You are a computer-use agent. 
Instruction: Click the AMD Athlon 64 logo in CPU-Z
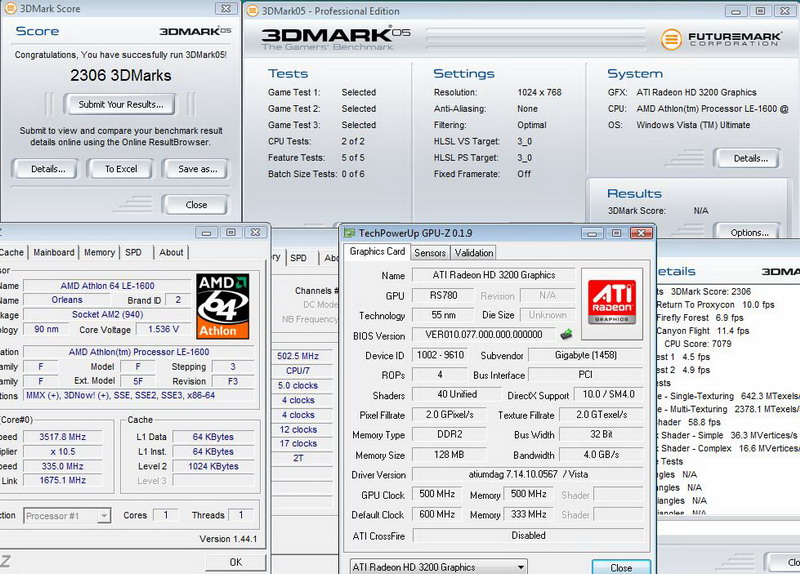[222, 306]
